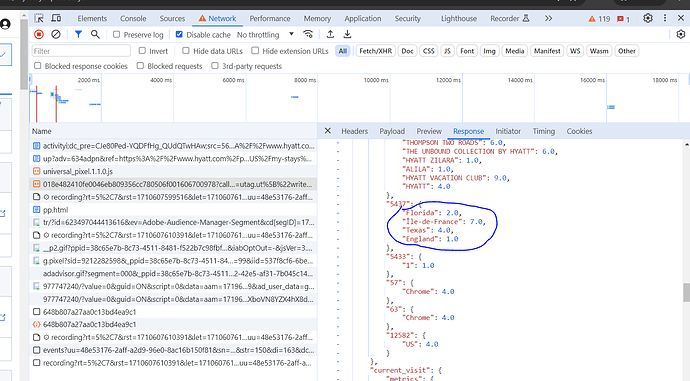Filter requests by Font
The width and height of the screenshot is (690, 381).
(x=467, y=51)
